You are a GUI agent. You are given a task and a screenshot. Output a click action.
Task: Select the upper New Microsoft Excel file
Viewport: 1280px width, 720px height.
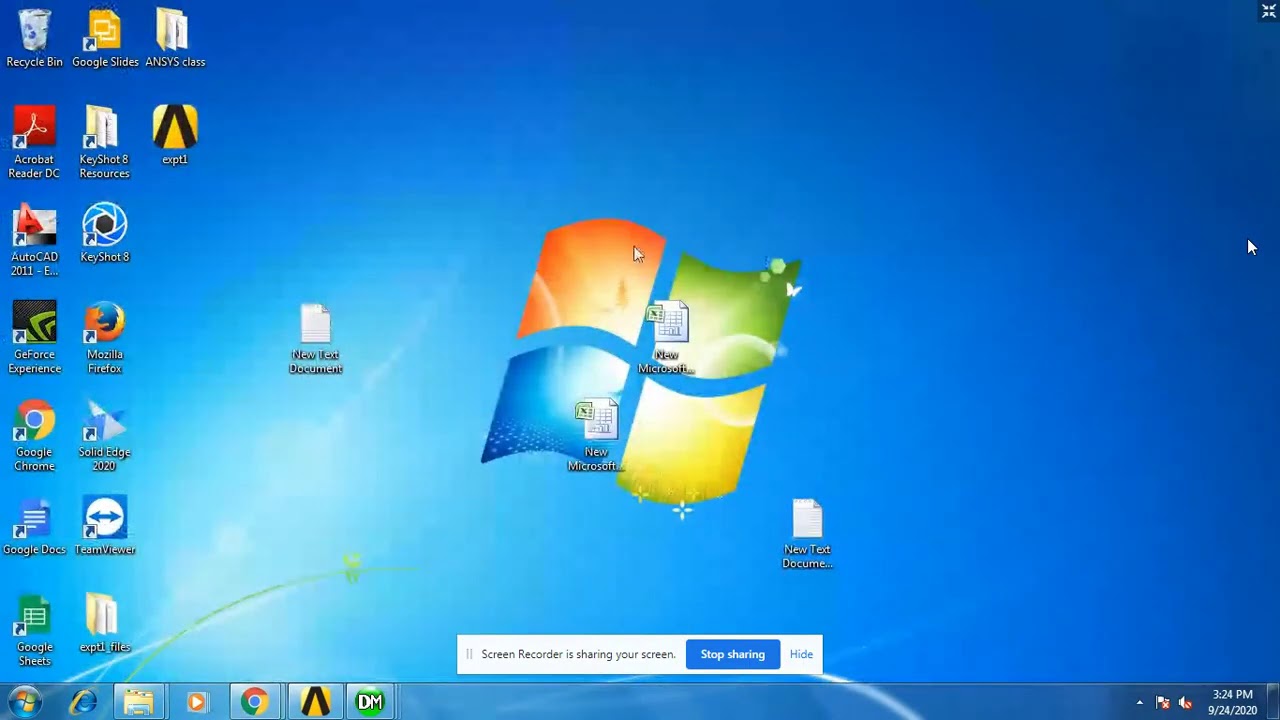pyautogui.click(x=666, y=339)
